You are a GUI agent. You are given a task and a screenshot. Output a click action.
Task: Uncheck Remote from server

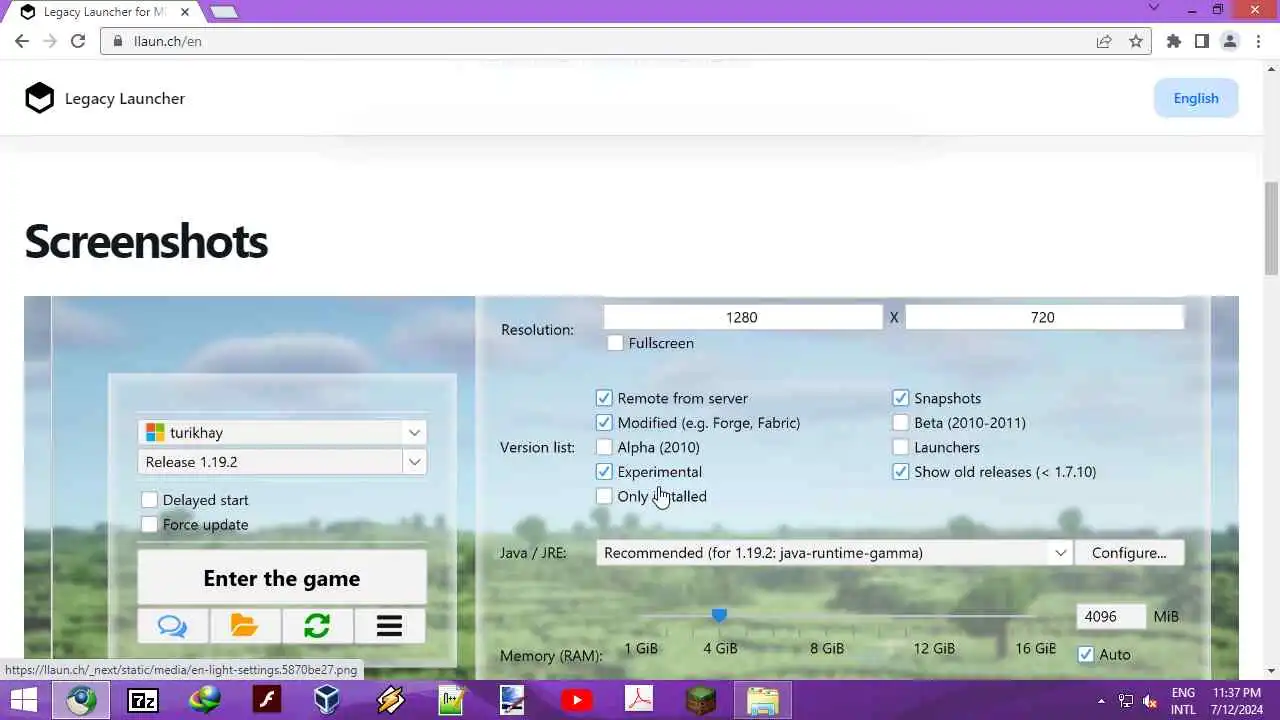(x=604, y=398)
